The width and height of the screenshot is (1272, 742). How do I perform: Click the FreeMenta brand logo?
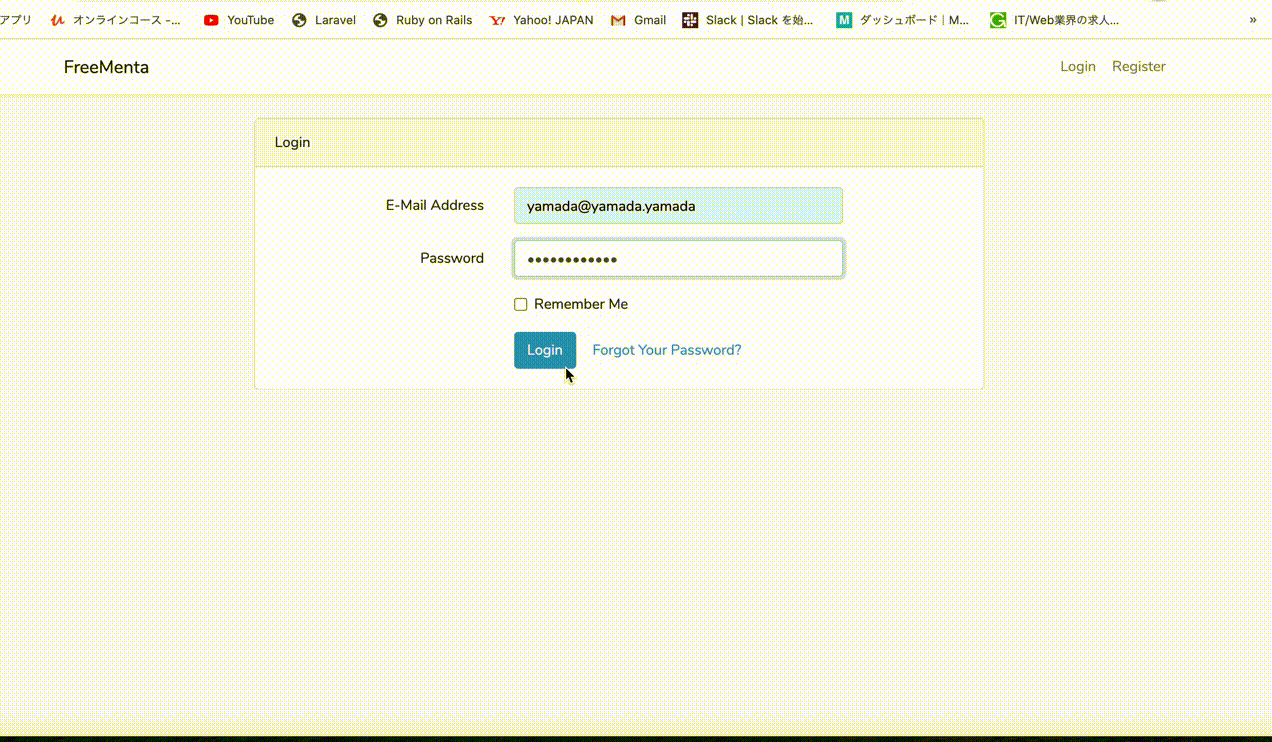tap(106, 66)
